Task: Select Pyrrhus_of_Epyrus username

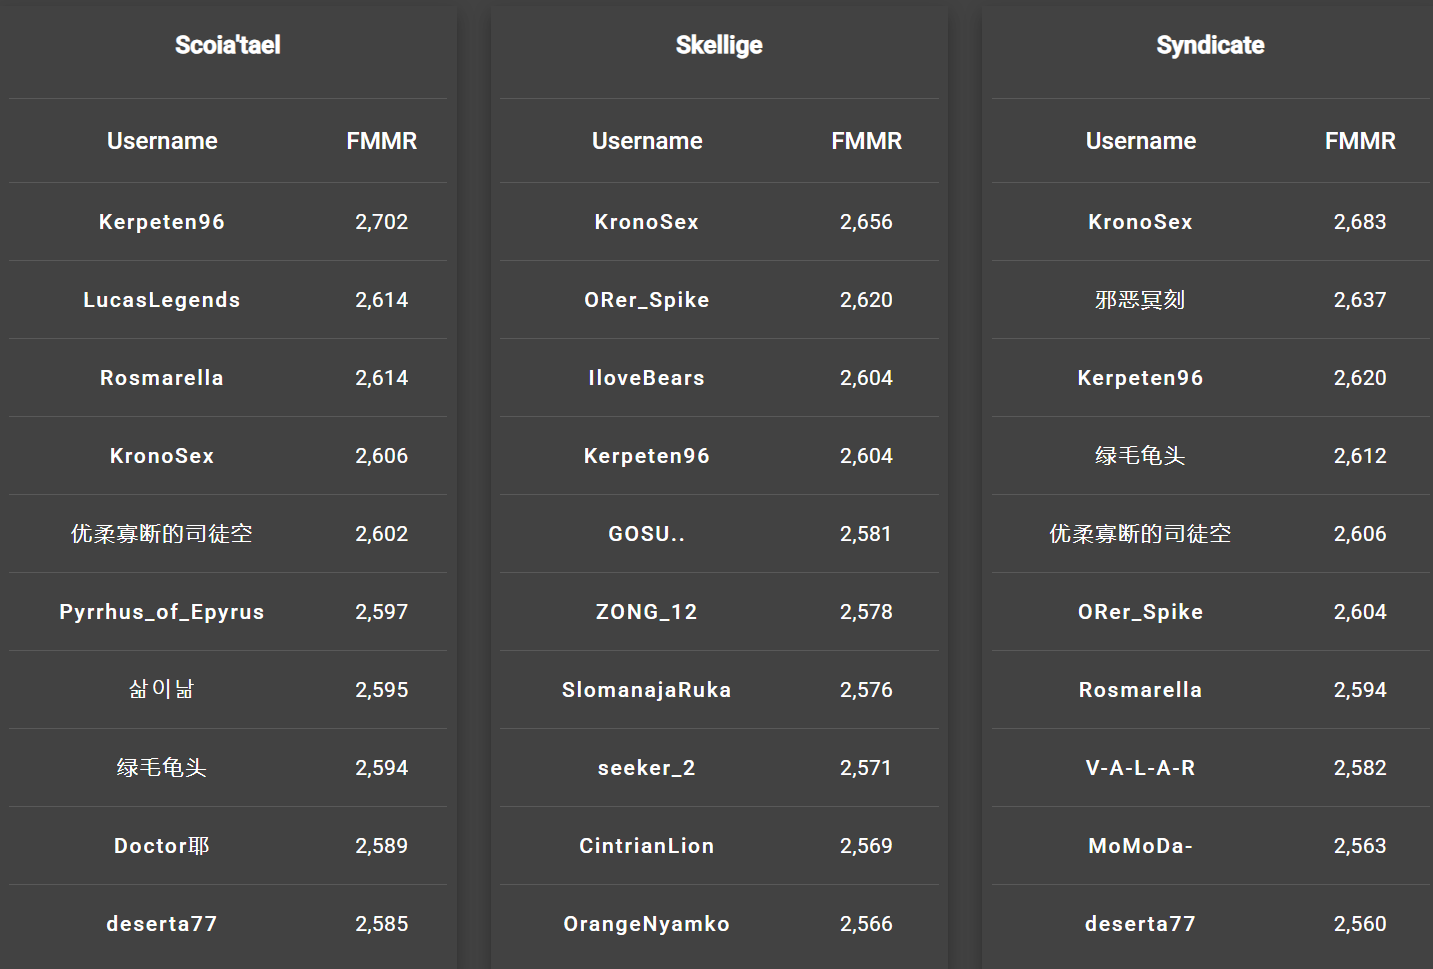Action: tap(162, 612)
